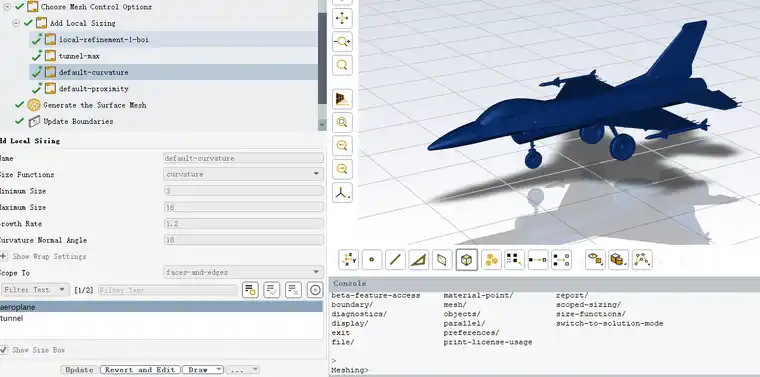Open the Size Functions curvature dropdown
760x377 pixels.
click(x=243, y=174)
